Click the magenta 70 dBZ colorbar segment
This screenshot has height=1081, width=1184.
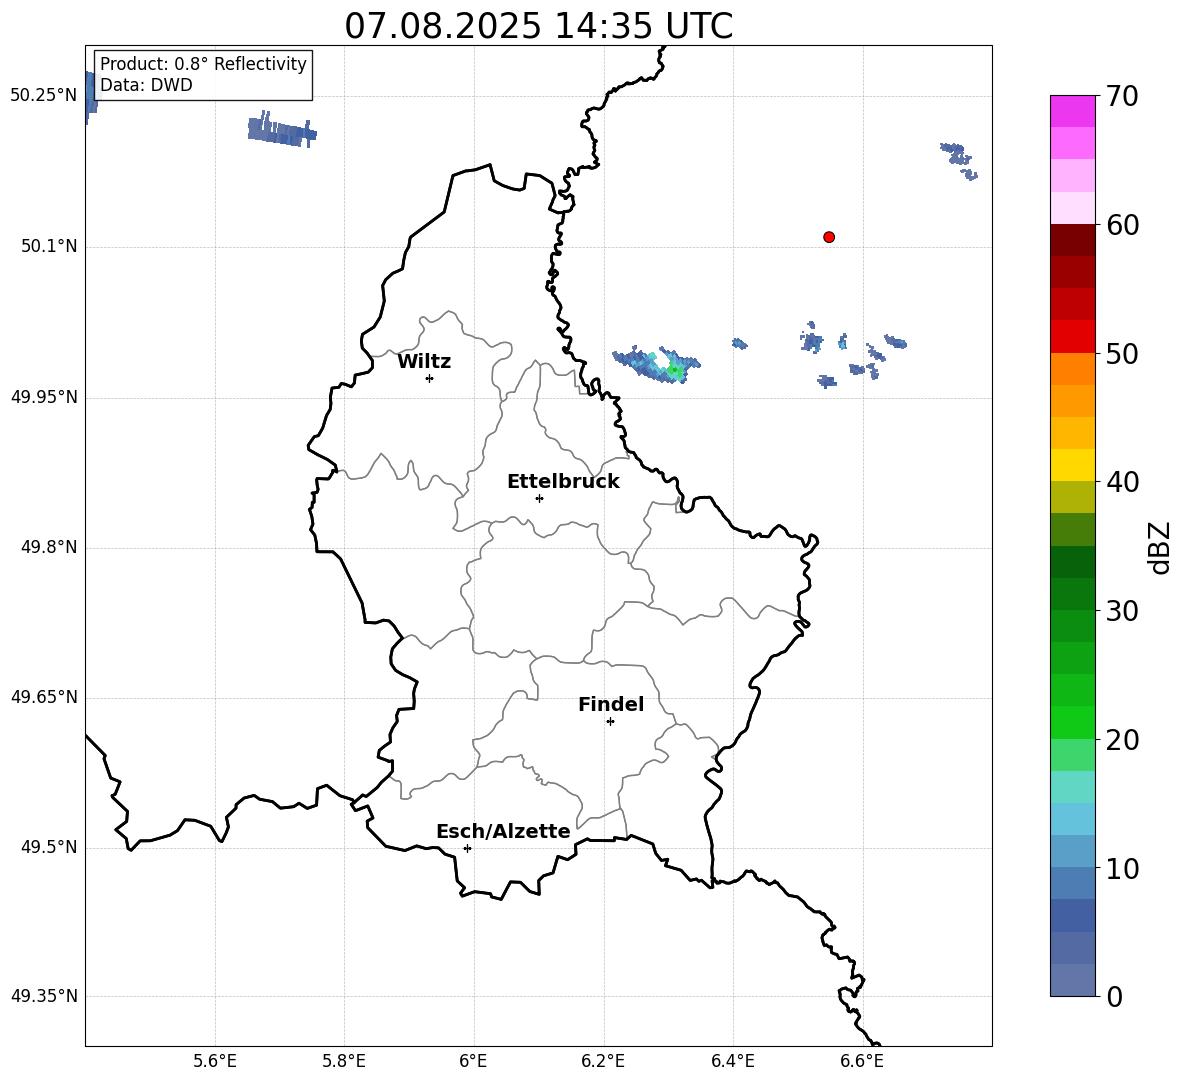pyautogui.click(x=1073, y=111)
